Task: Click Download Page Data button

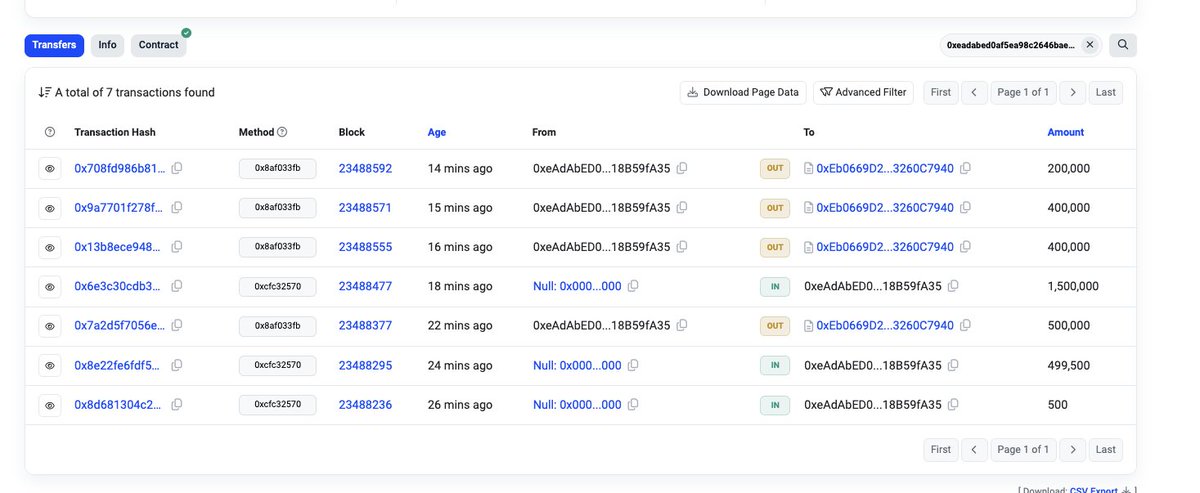Action: (743, 92)
